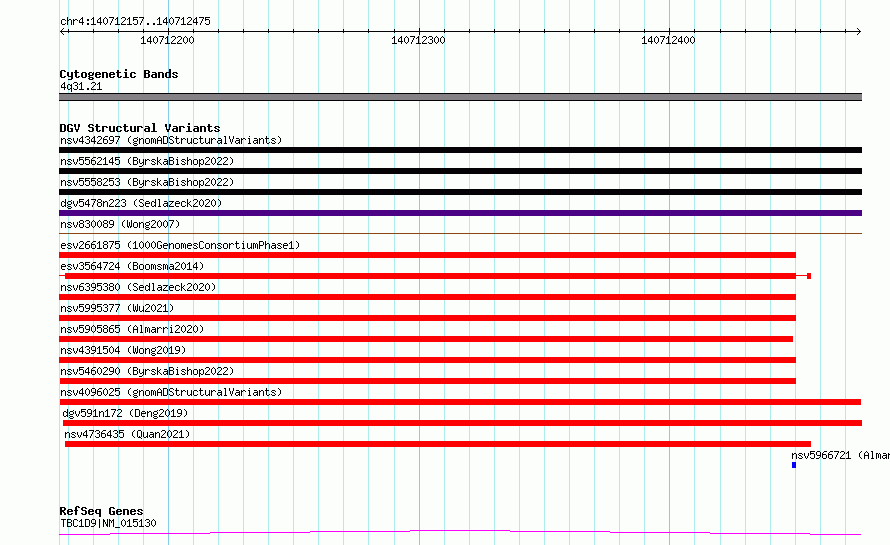Viewport: 890px width, 545px height.
Task: Click the nsv6395380 Sedlazeck2020 label
Action: coord(138,287)
